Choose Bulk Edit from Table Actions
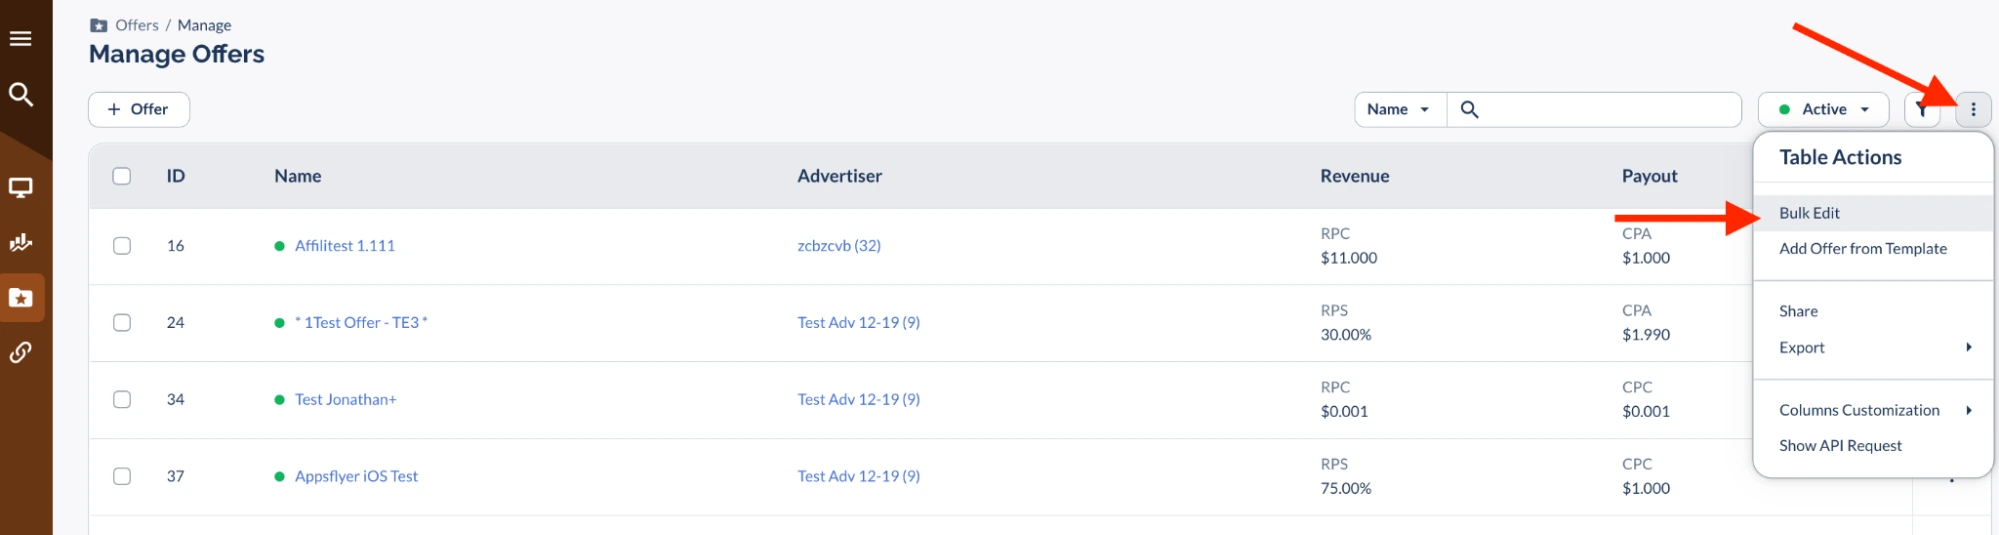1999x535 pixels. coord(1809,213)
